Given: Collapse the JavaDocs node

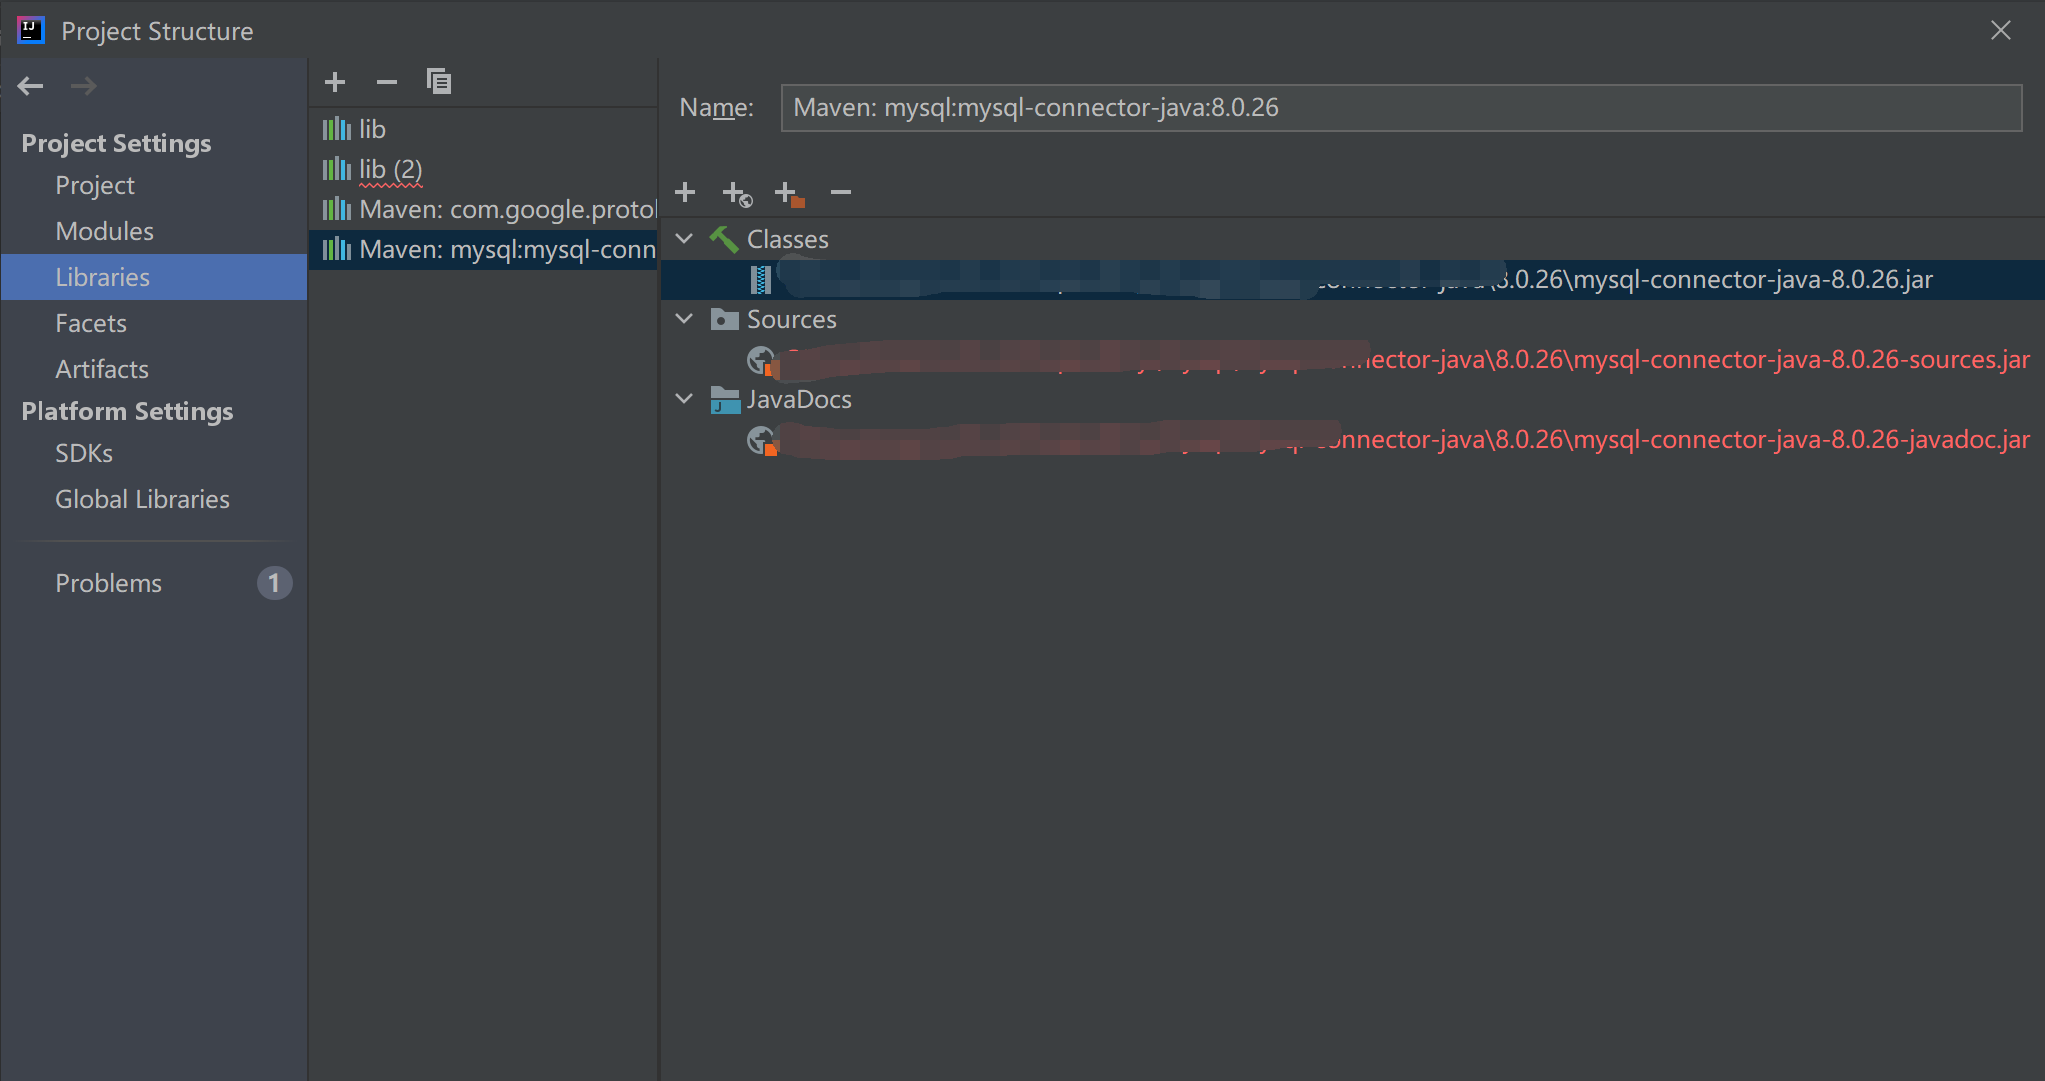Looking at the screenshot, I should click(x=685, y=399).
